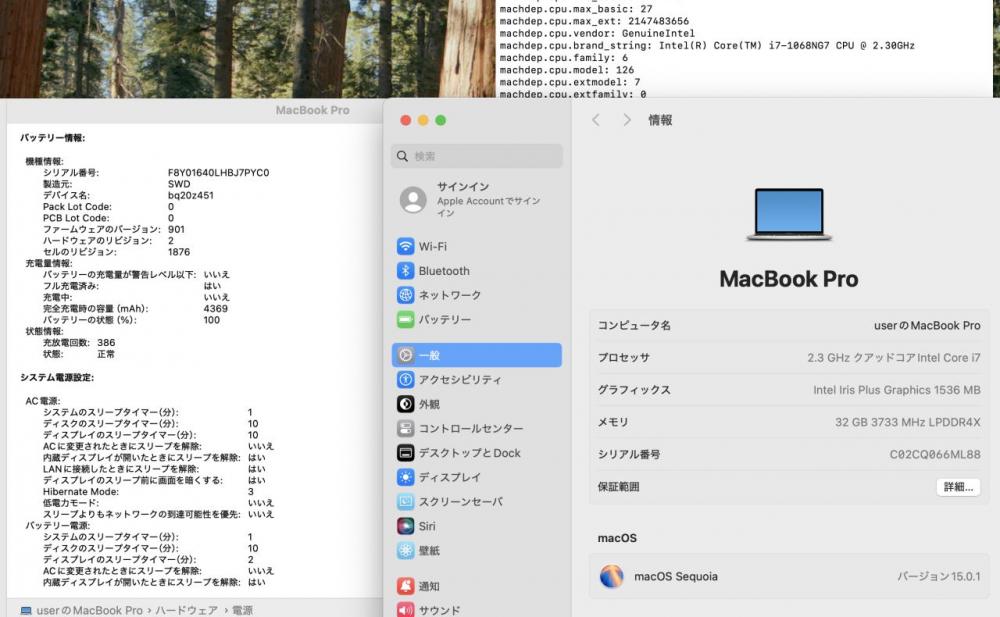Click the computer name value userのMacBook Pro
This screenshot has height=617, width=1000.
coord(927,325)
